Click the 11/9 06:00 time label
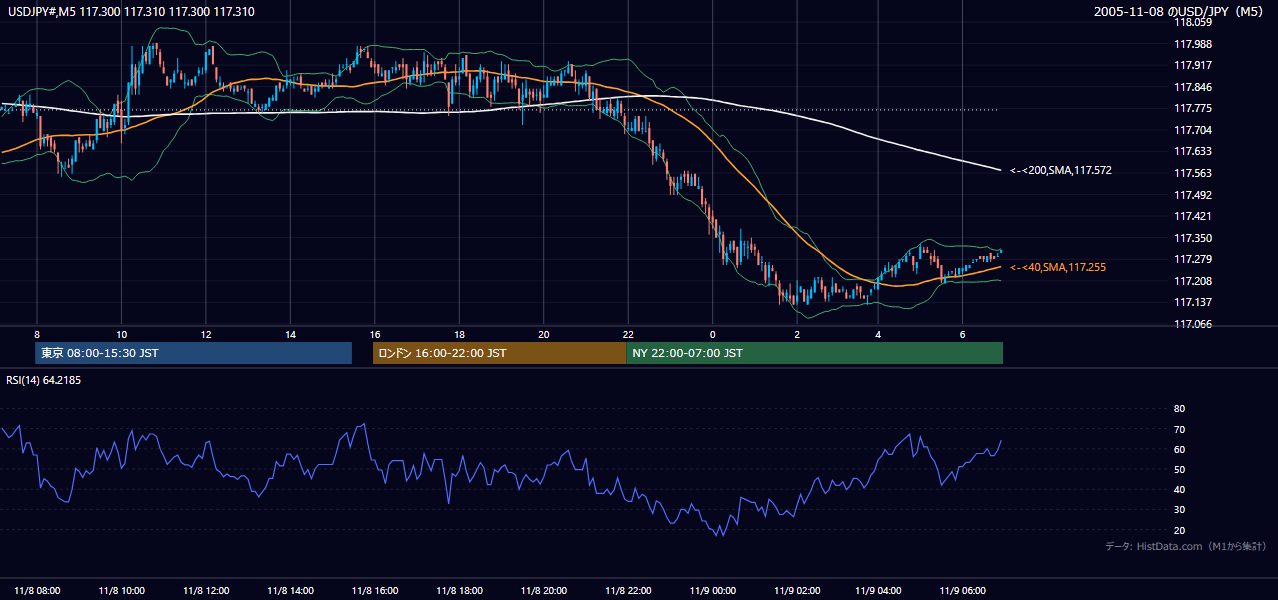Viewport: 1278px width, 600px height. click(964, 590)
